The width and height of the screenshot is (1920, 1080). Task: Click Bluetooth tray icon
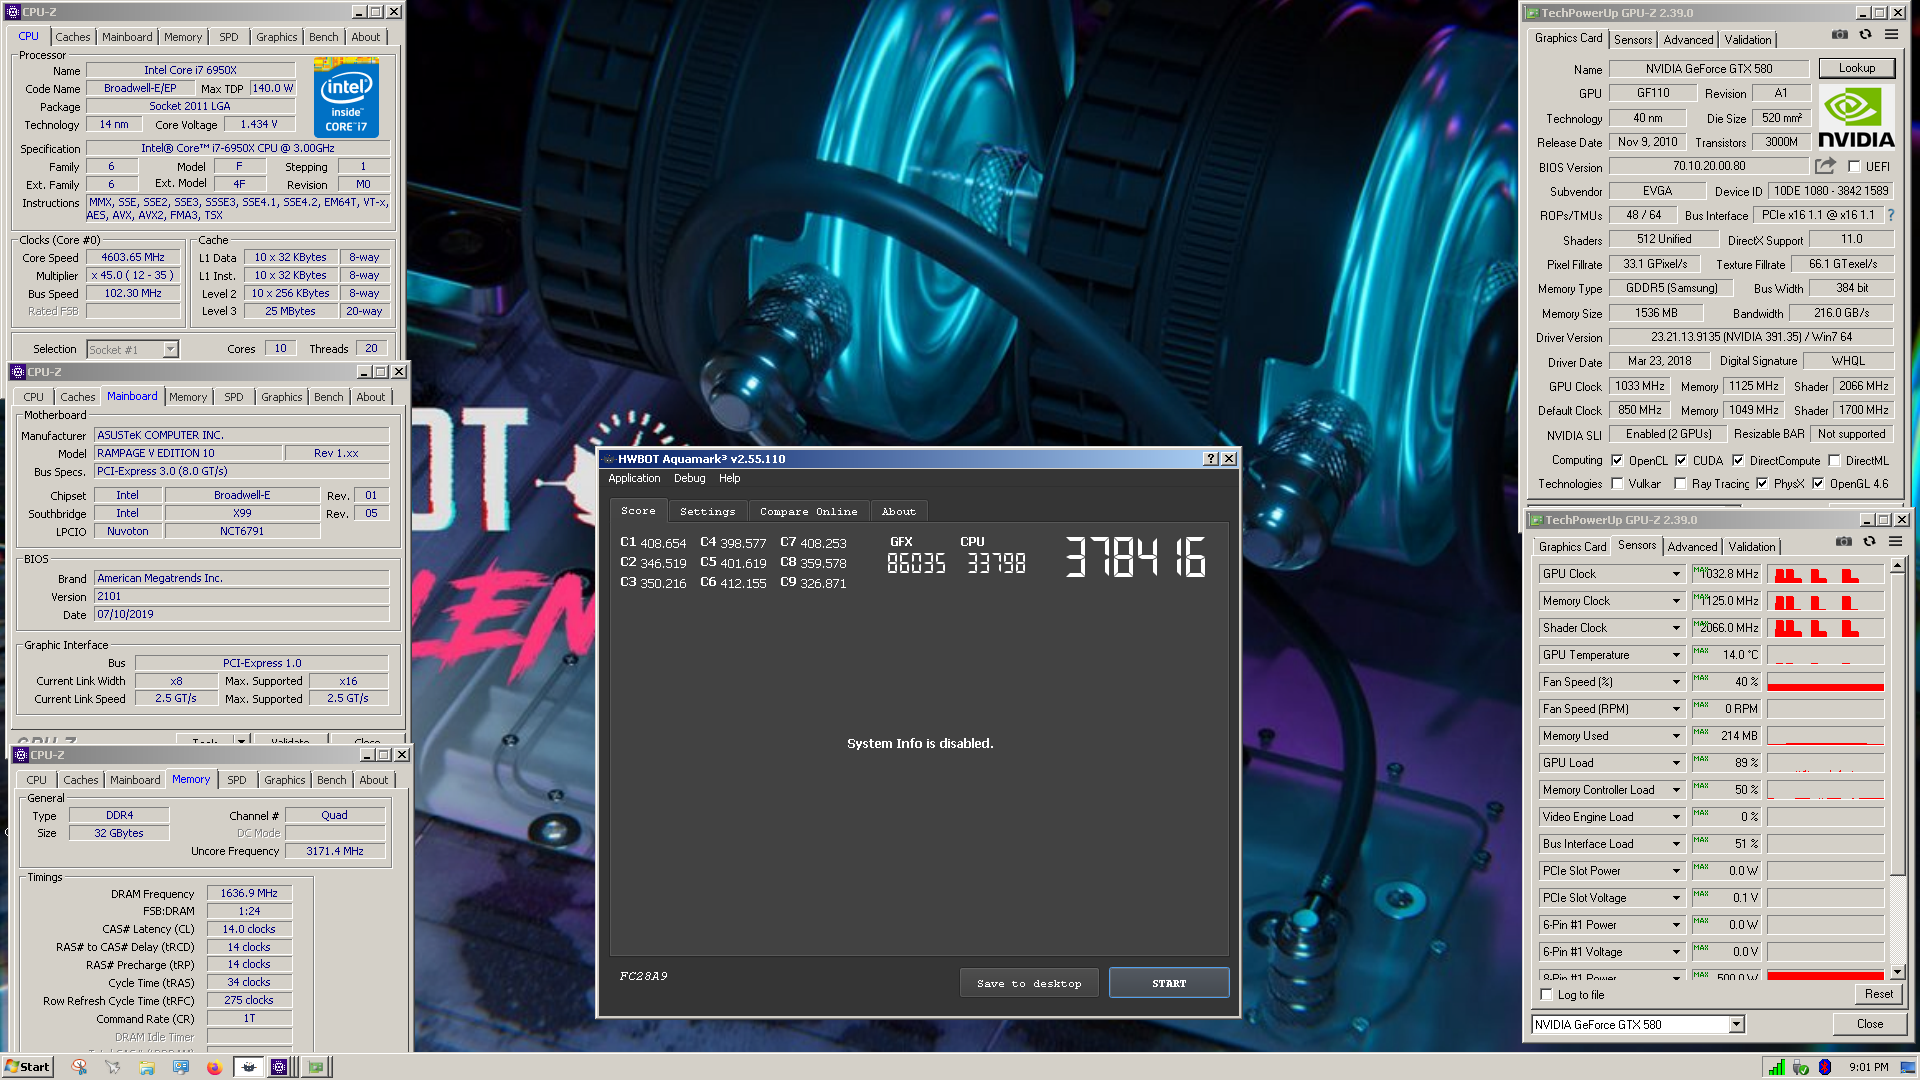tap(1825, 1067)
